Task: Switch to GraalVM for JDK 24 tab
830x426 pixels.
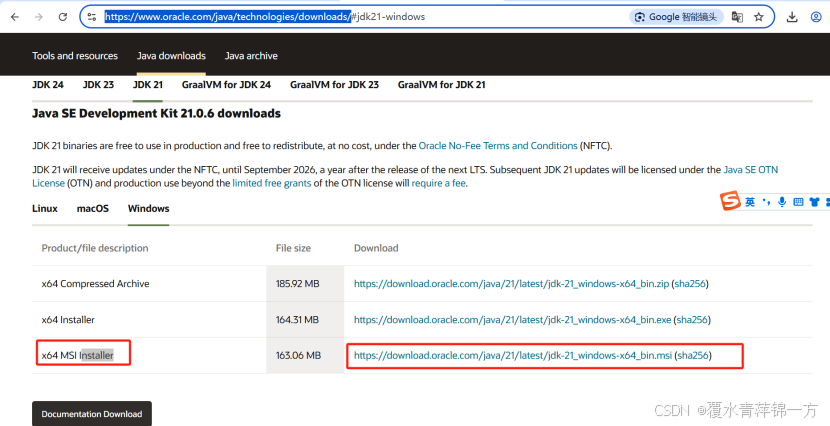Action: tap(226, 85)
